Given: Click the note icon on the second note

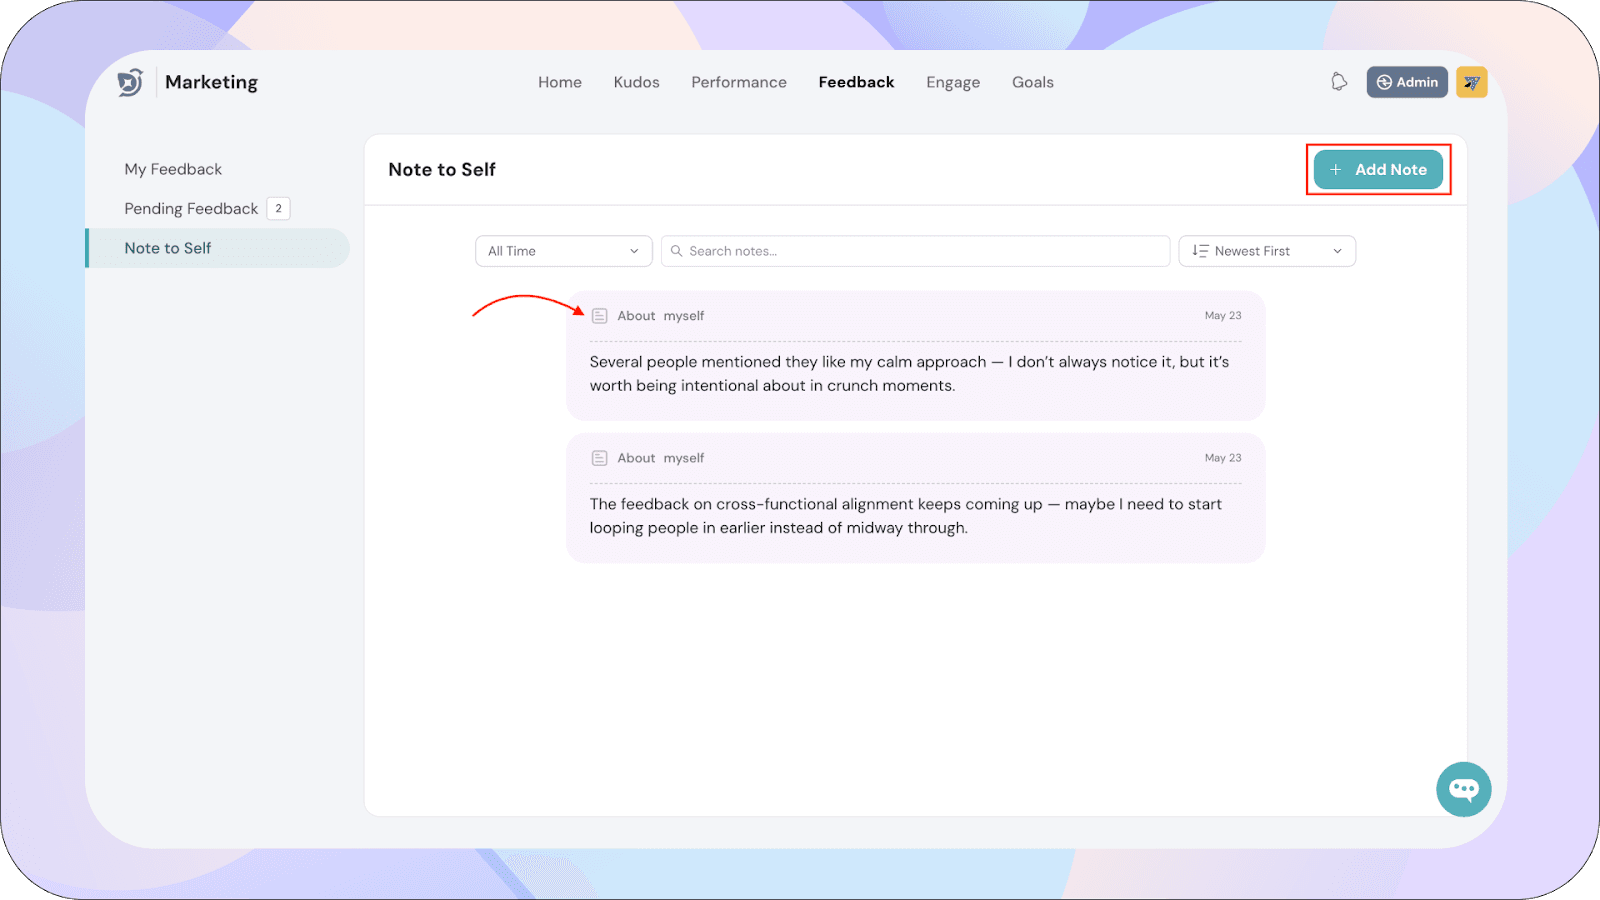Looking at the screenshot, I should (x=600, y=458).
